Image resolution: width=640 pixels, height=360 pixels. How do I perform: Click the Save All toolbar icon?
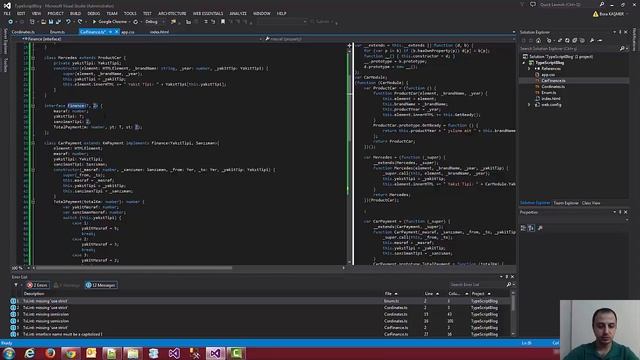tap(58, 22)
